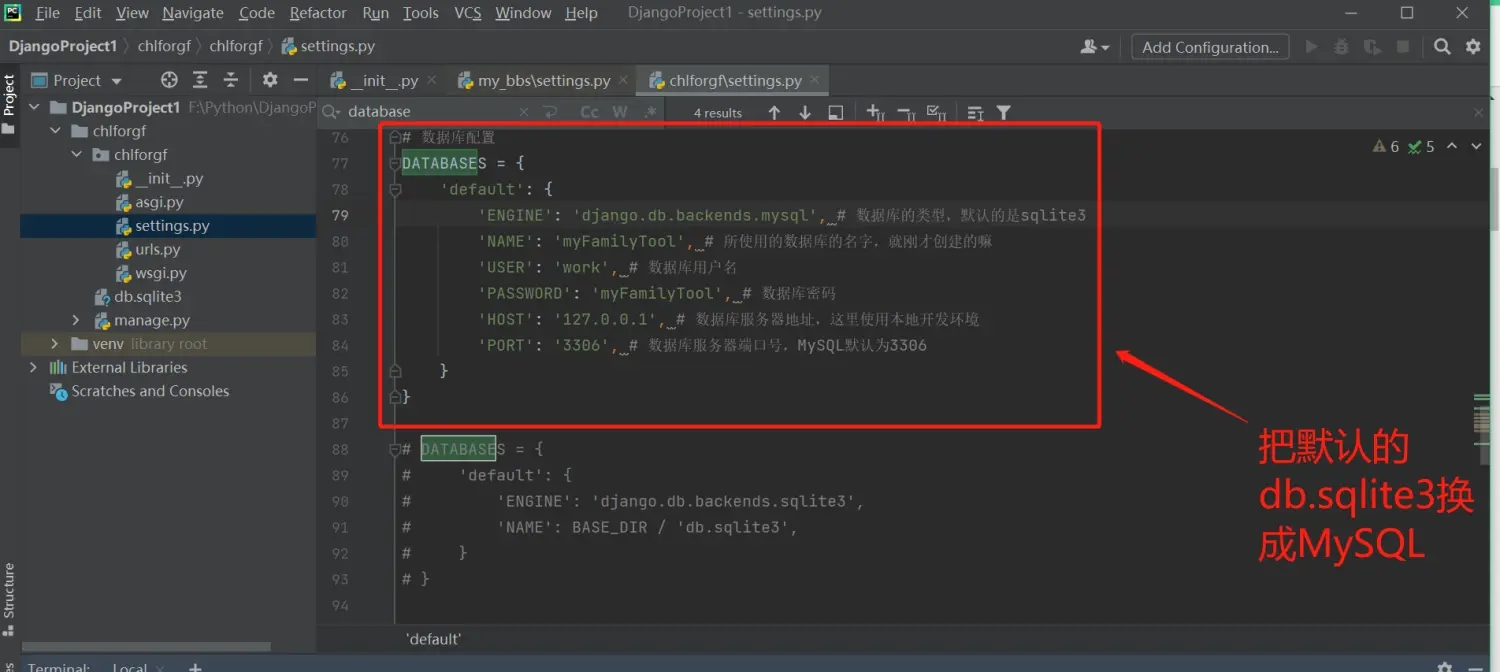Screen dimensions: 1500x672
Task: Click the Search Everywhere magnifier icon
Action: pyautogui.click(x=1442, y=47)
